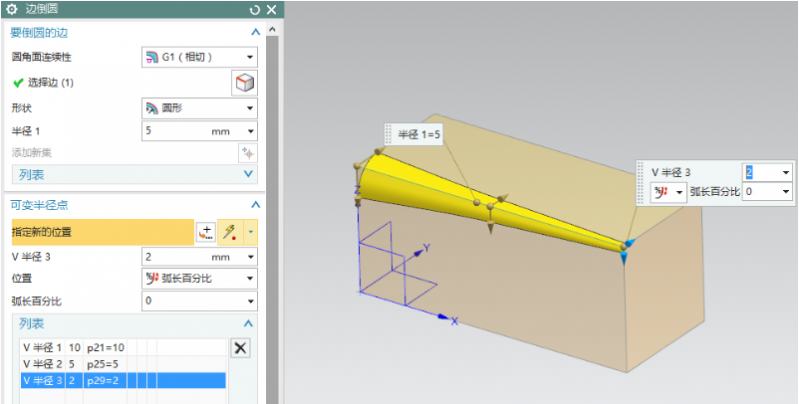Click the dialog settings gear icon

pyautogui.click(x=12, y=9)
